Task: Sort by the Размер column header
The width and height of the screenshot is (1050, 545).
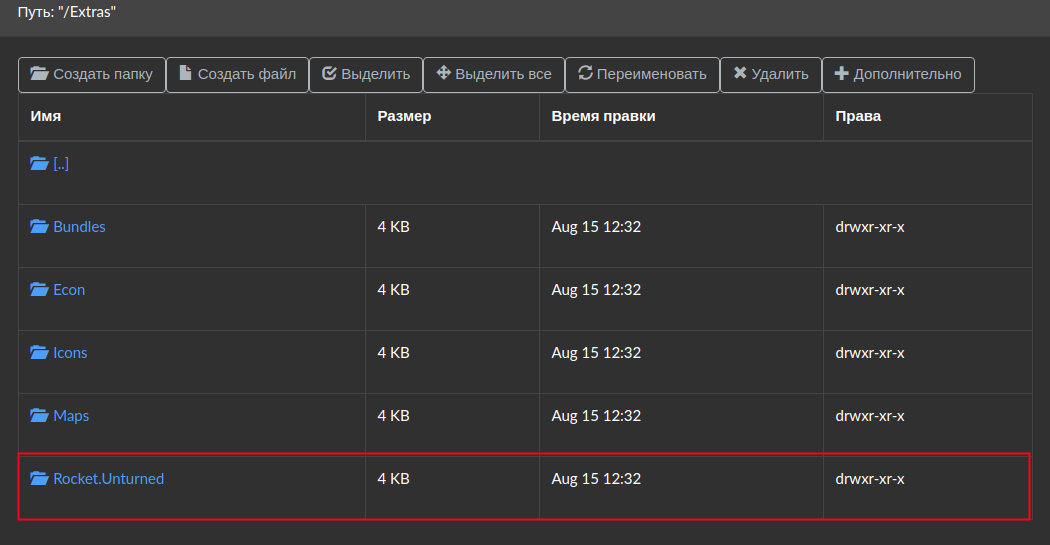Action: pyautogui.click(x=404, y=116)
